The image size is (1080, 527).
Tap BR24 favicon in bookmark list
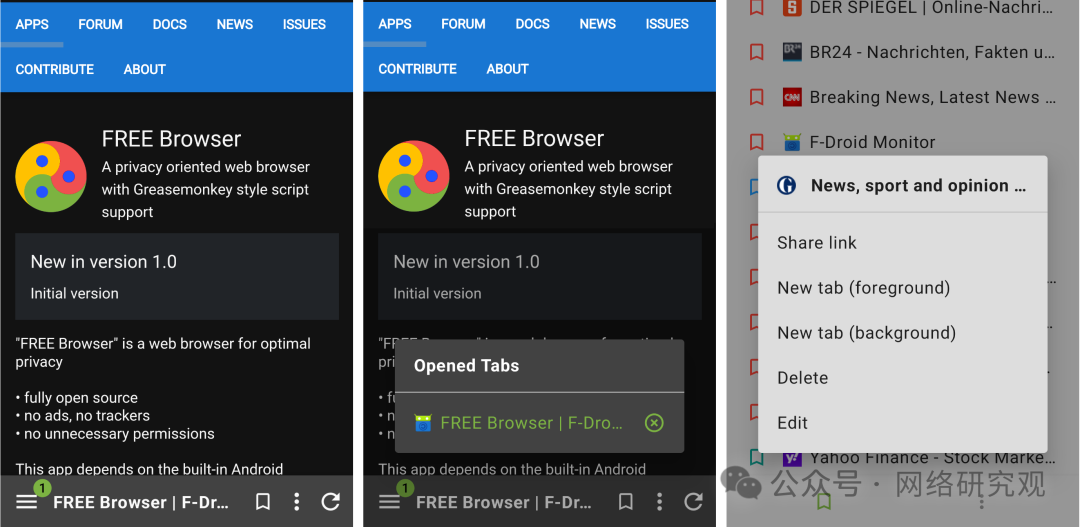792,52
